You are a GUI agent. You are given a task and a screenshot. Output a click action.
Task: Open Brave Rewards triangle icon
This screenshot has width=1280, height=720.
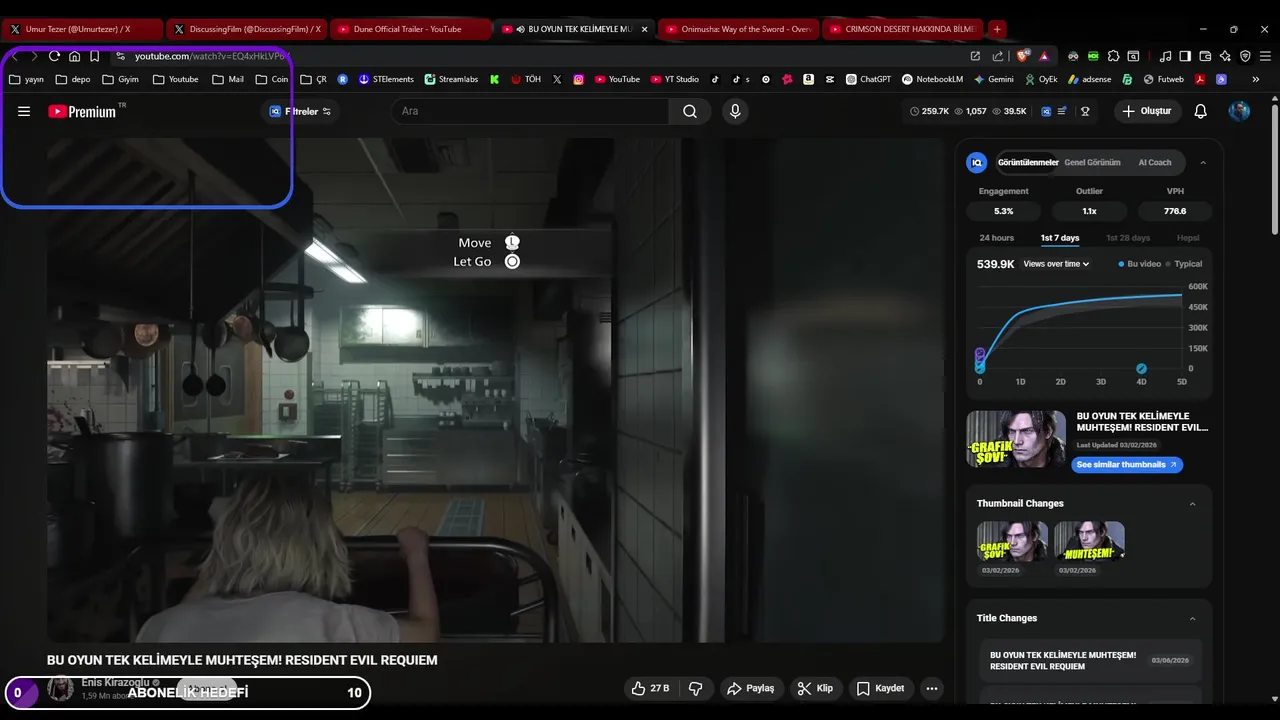[x=1044, y=56]
